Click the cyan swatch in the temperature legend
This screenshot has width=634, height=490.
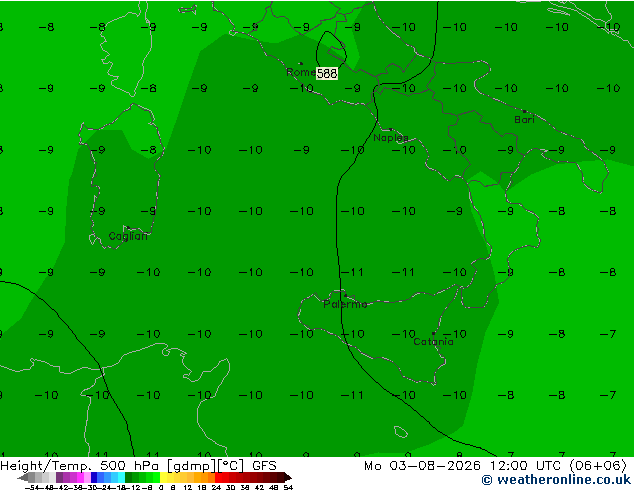coord(122,477)
